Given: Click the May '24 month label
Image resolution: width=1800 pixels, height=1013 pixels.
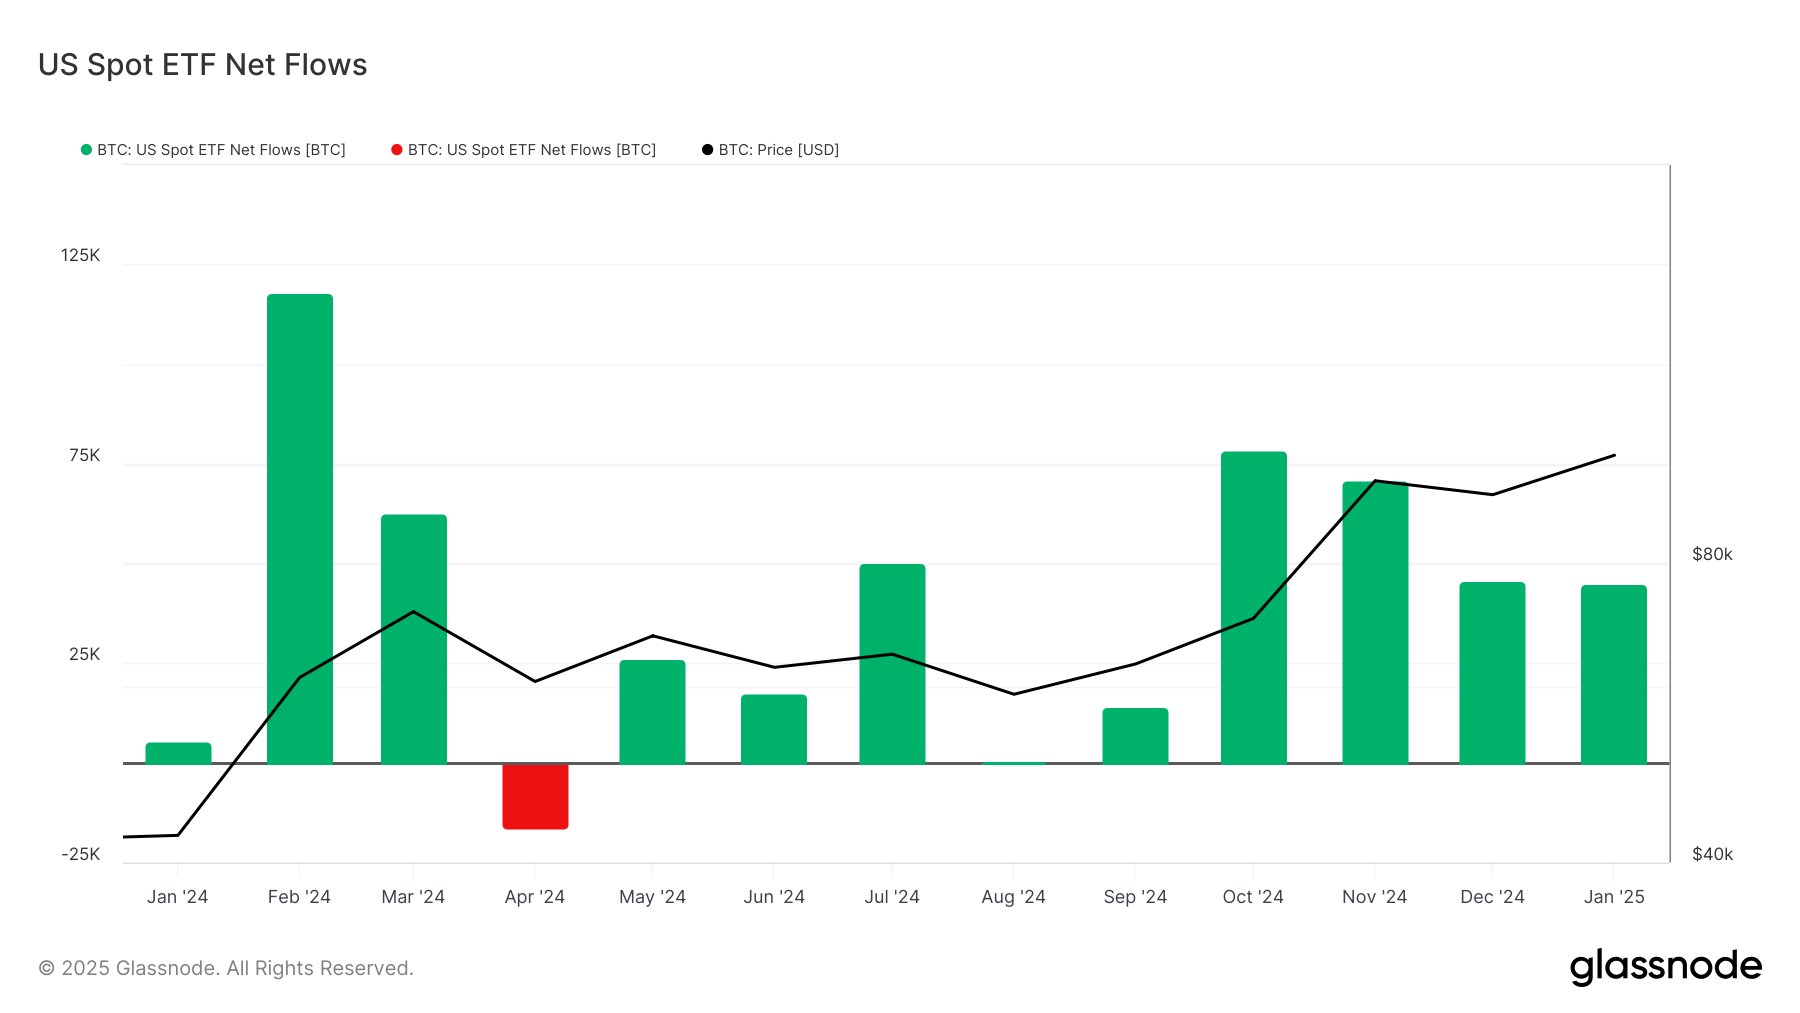Looking at the screenshot, I should (653, 897).
